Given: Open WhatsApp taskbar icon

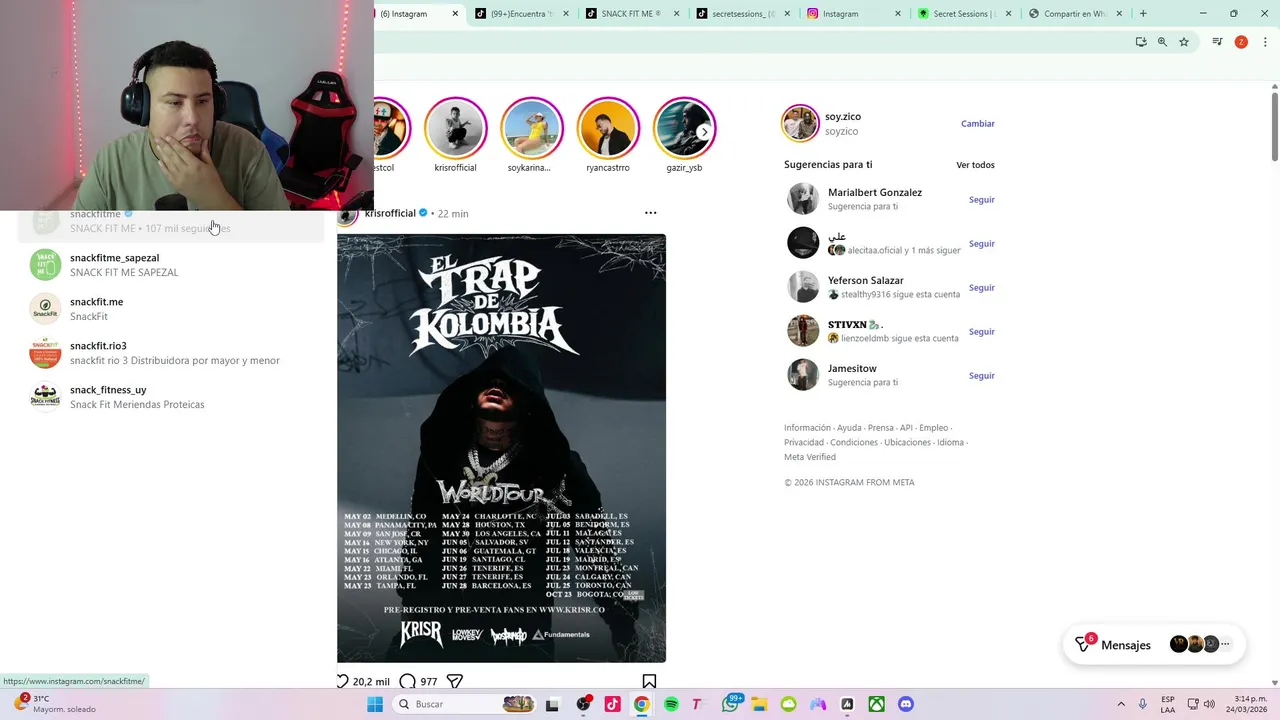Looking at the screenshot, I should click(x=731, y=704).
